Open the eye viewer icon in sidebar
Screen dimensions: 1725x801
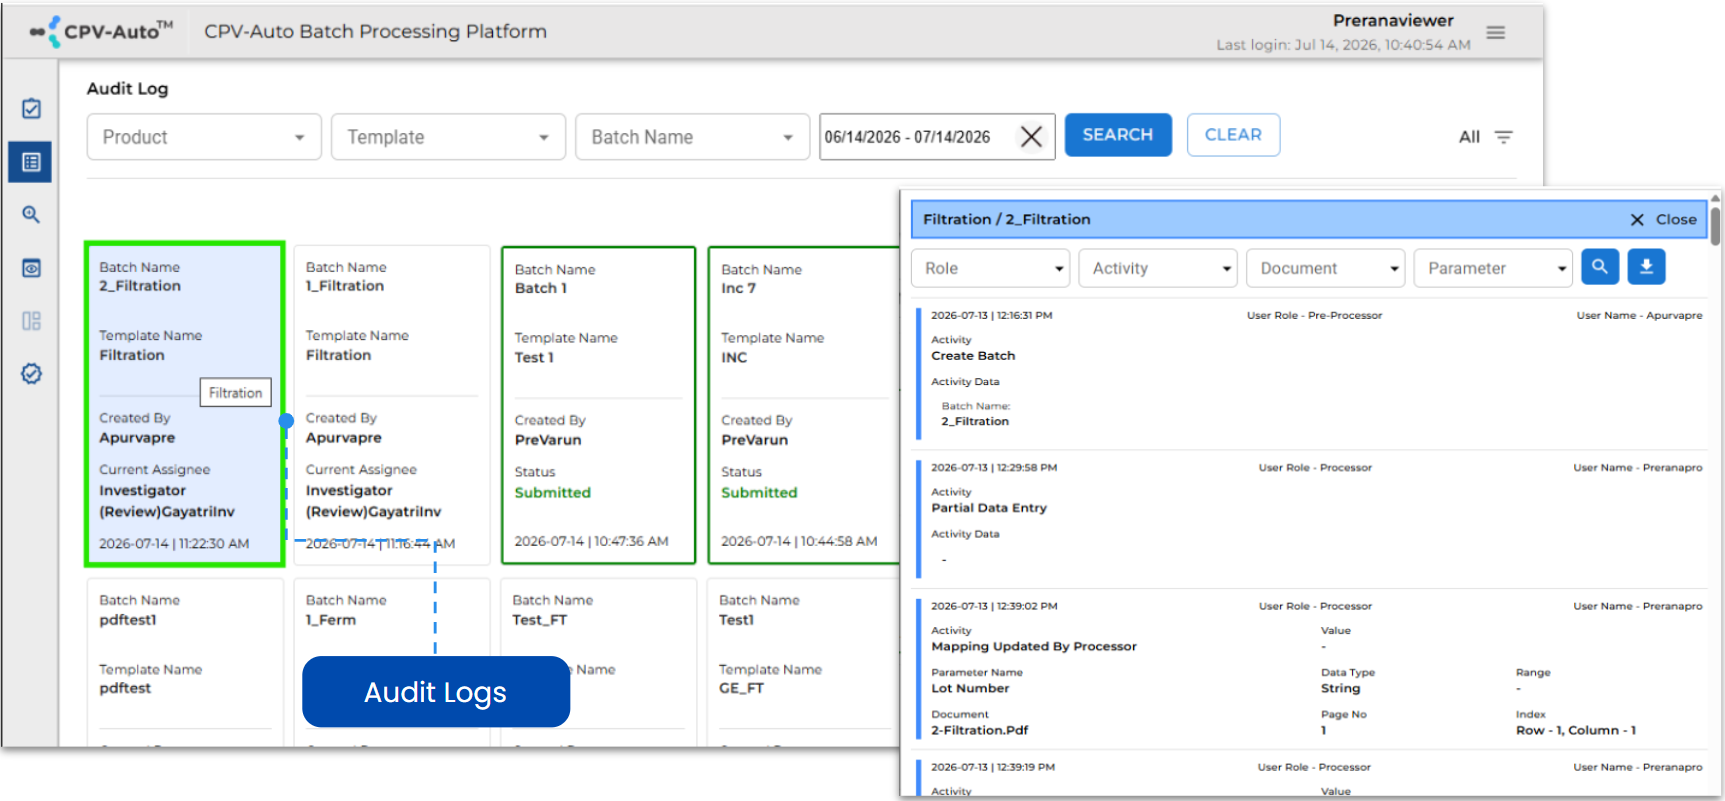31,268
